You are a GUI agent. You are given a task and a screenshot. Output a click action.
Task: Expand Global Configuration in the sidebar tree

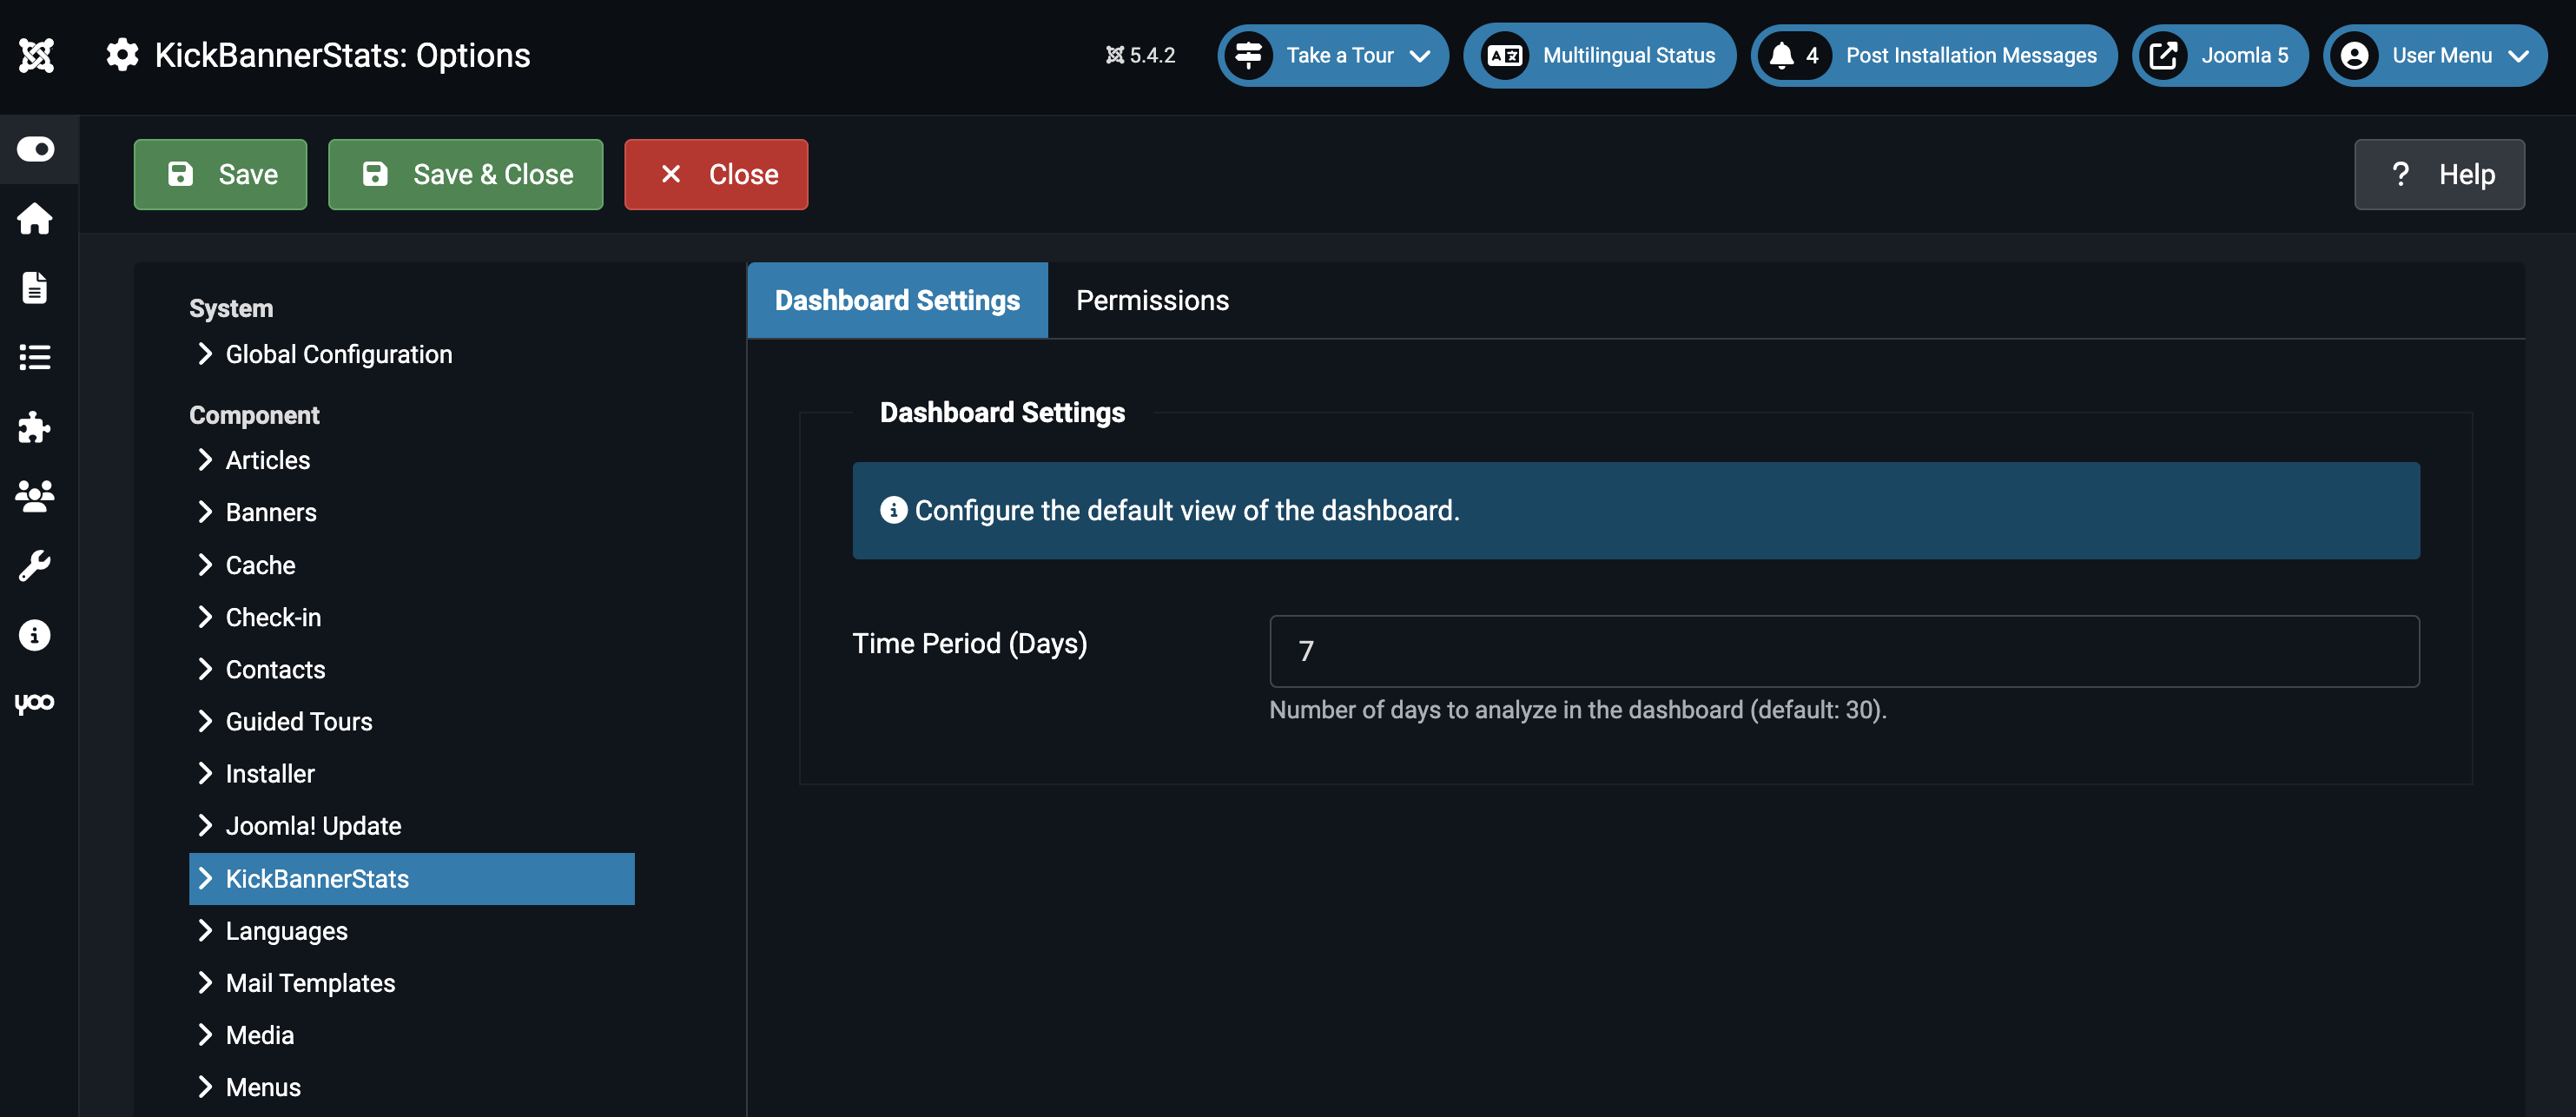338,354
